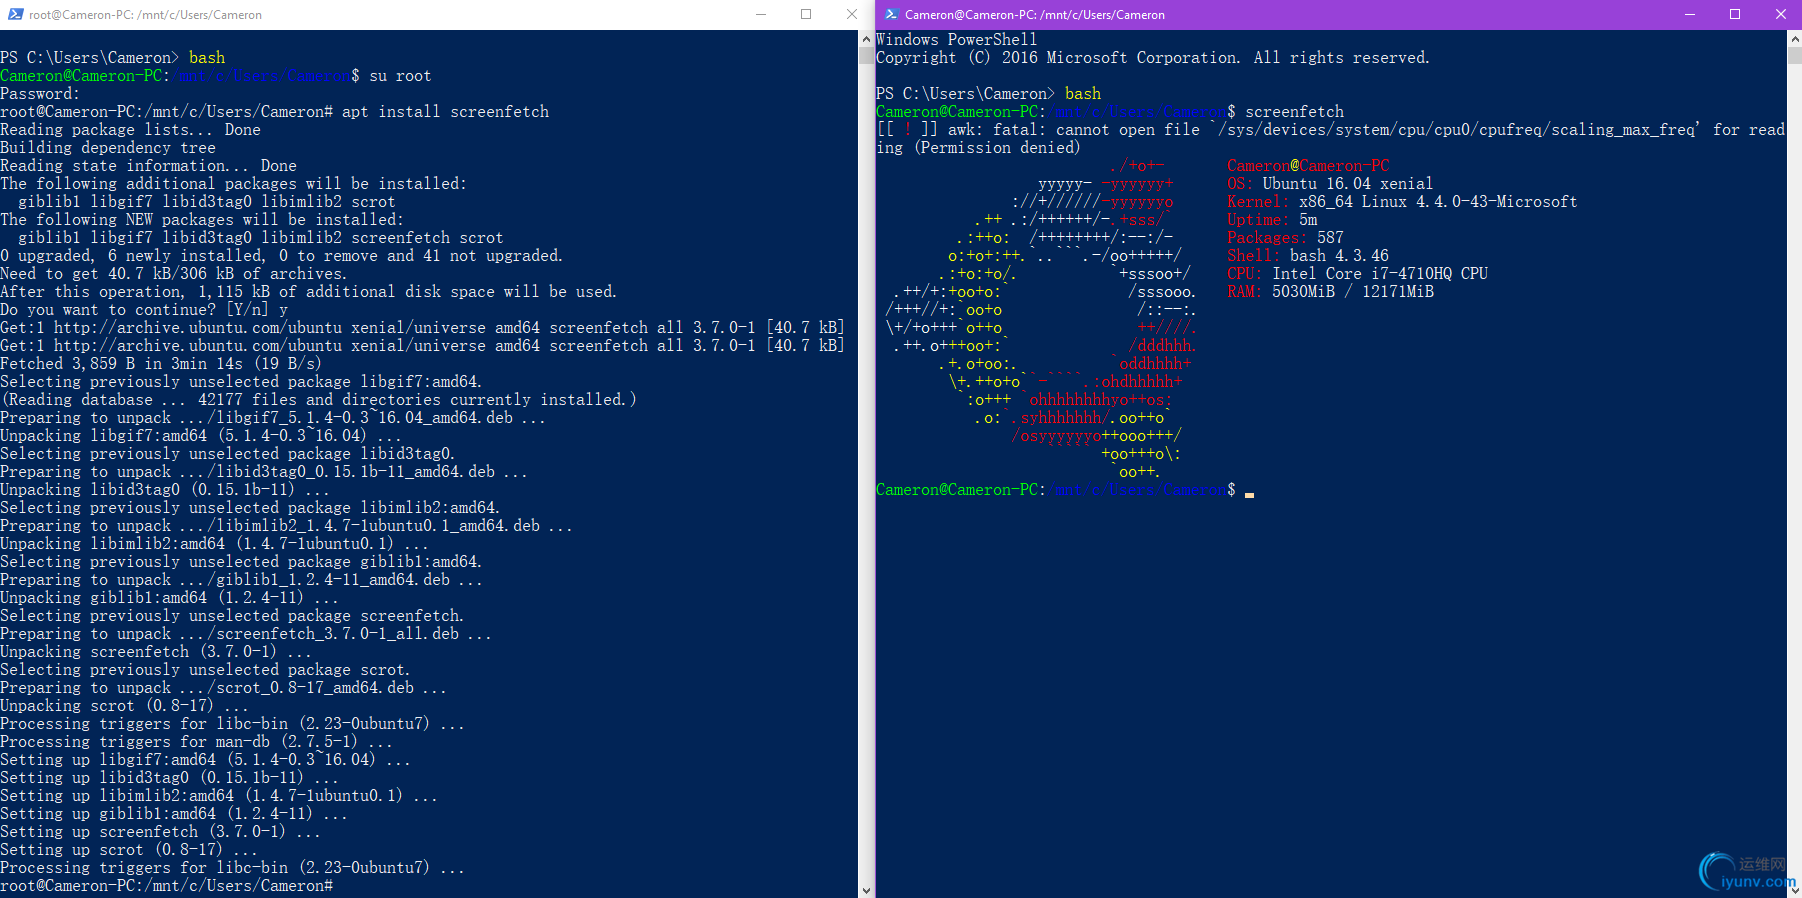Click the 'CPU: Intel Core i7-4710HQ CPU' line
This screenshot has width=1802, height=898.
point(1357,274)
